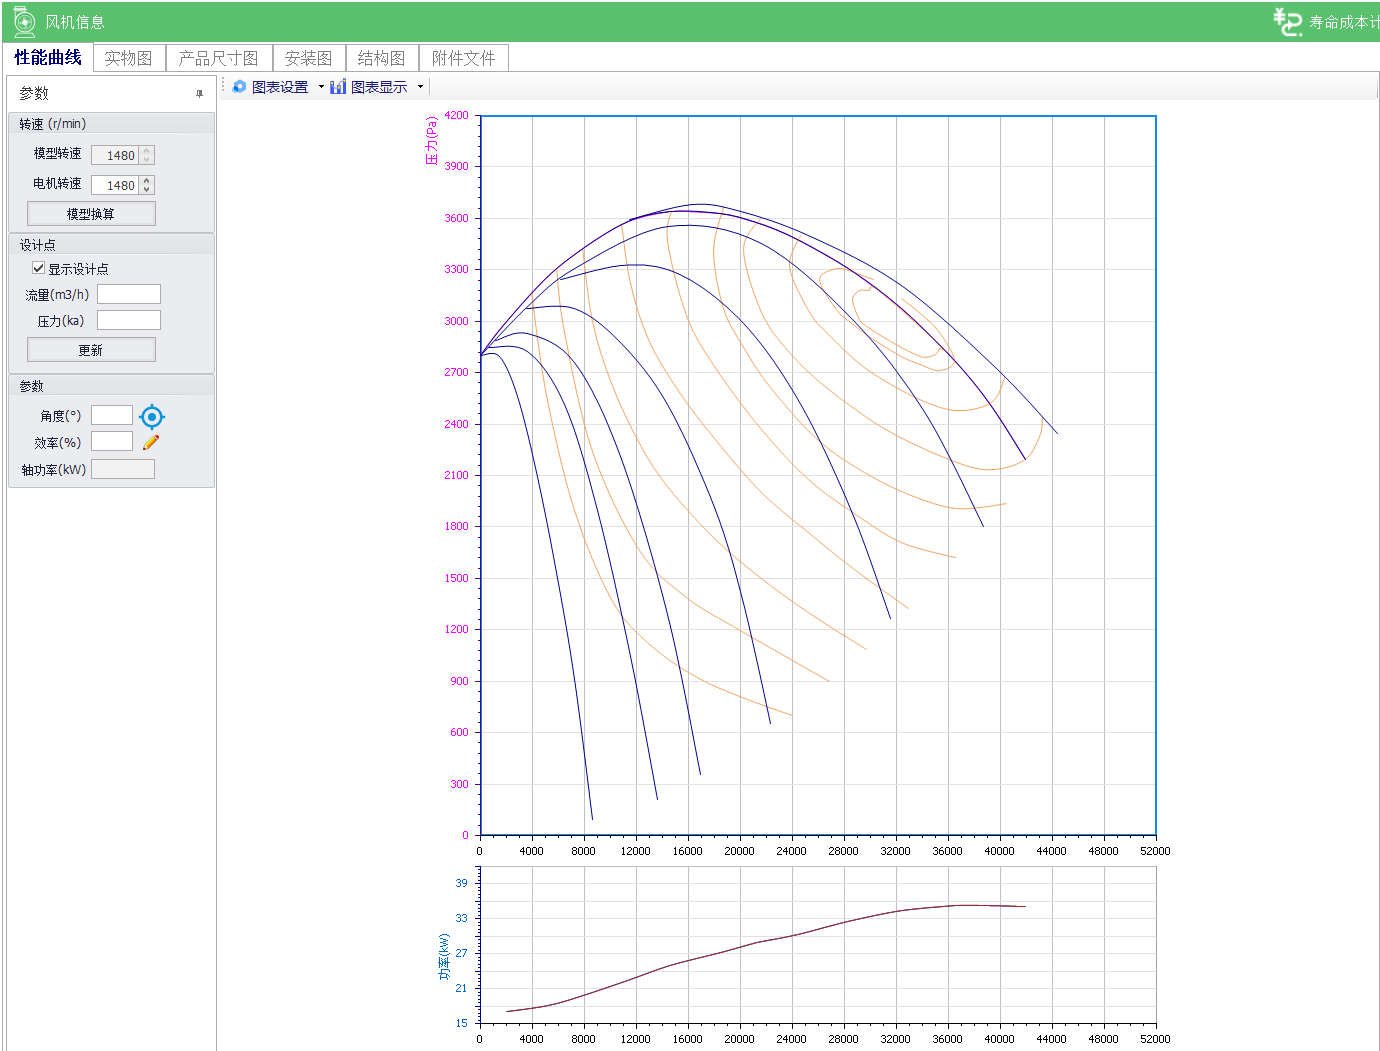1380x1051 pixels.
Task: Click the 风机信息 title text
Action: [x=75, y=22]
